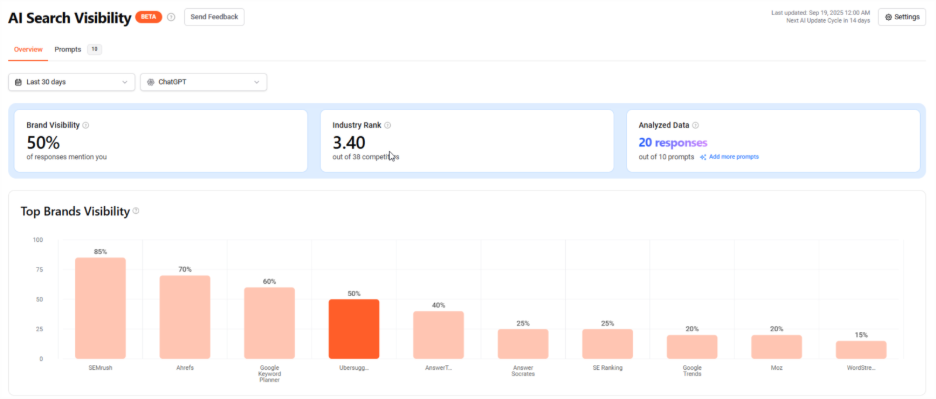
Task: Open the Last 30 days date dropdown
Action: (x=72, y=82)
